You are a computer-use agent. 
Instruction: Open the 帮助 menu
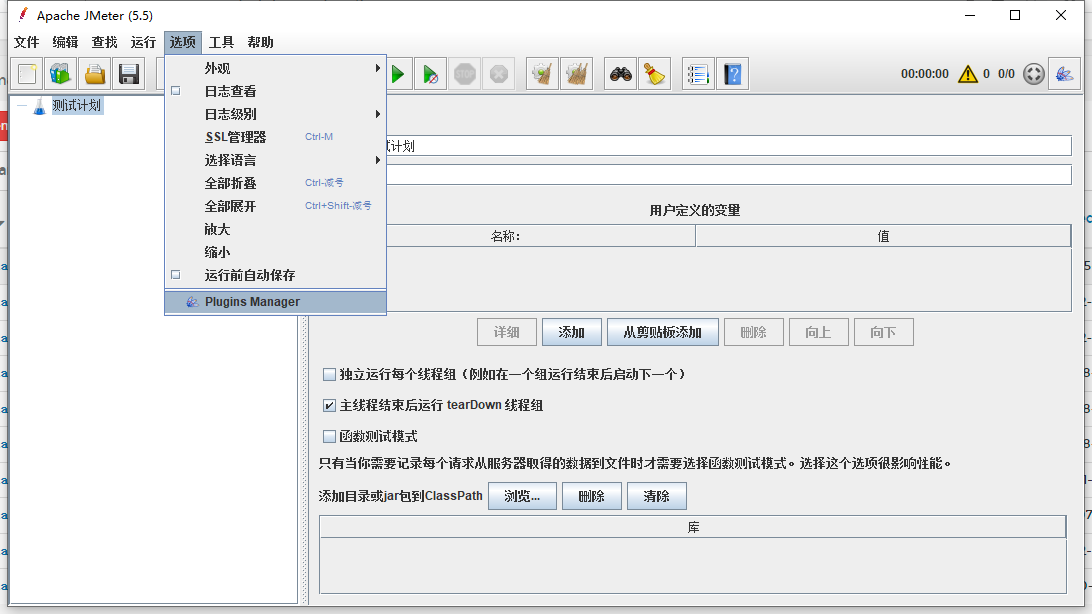pyautogui.click(x=260, y=42)
